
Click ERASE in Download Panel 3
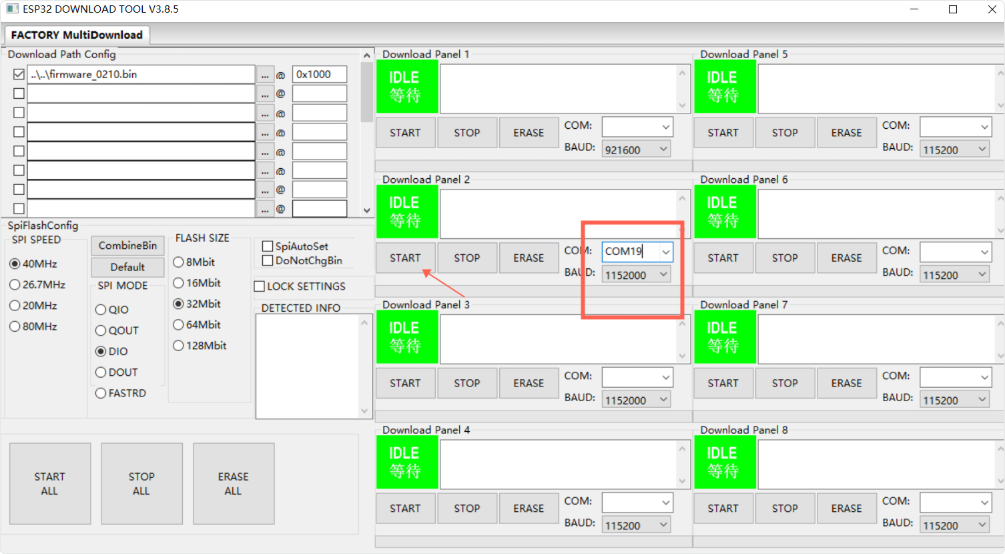click(528, 383)
